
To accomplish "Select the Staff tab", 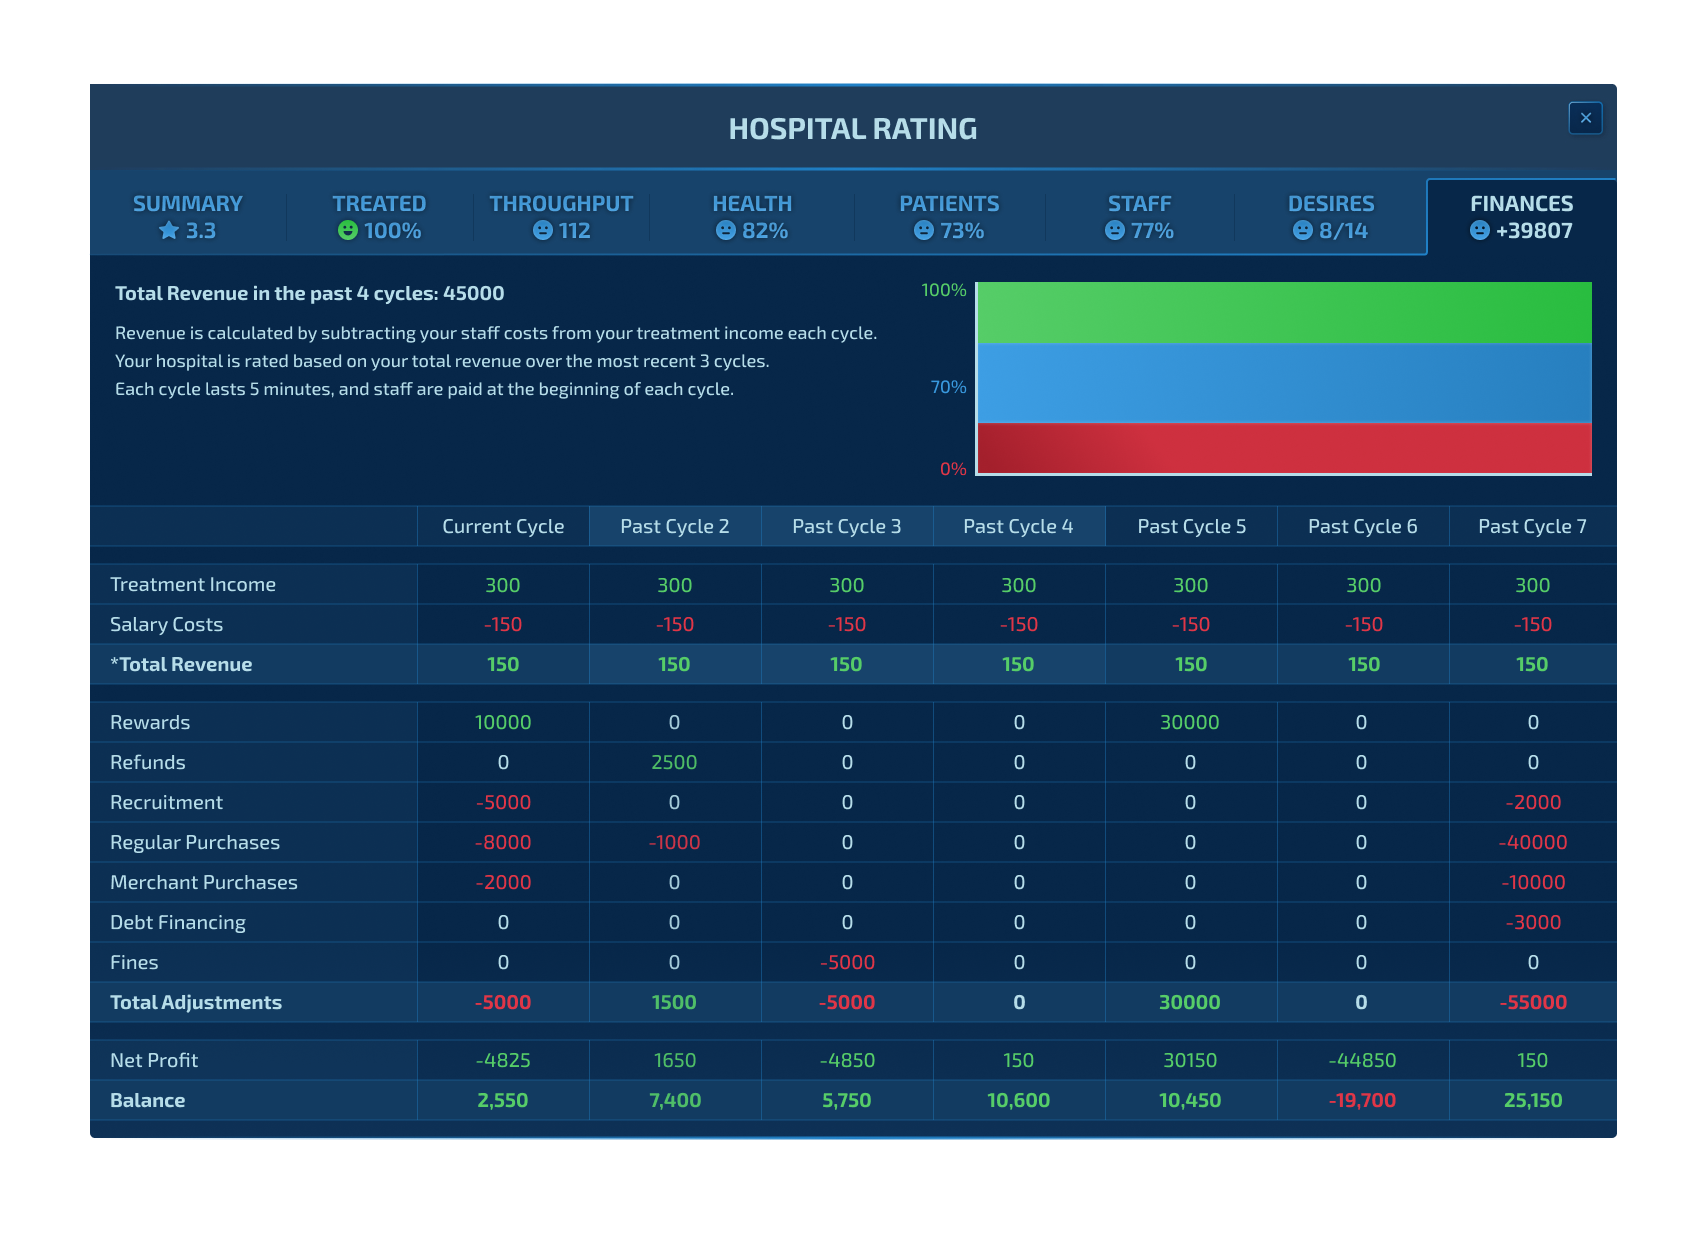I will coord(1139,217).
